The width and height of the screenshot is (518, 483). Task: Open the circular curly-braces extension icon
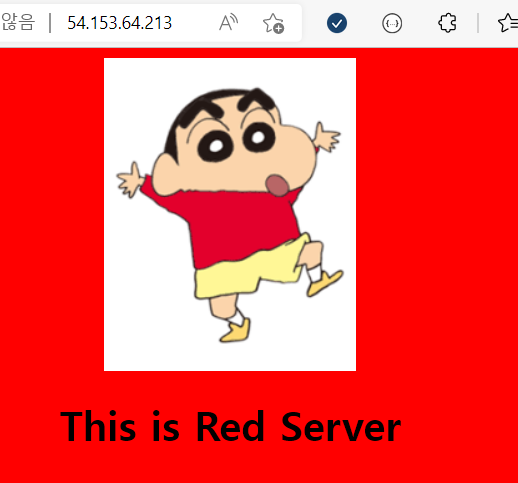392,23
